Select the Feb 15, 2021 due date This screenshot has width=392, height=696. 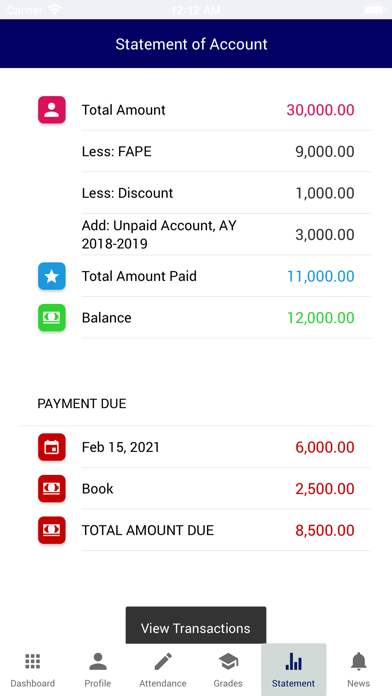pyautogui.click(x=120, y=447)
